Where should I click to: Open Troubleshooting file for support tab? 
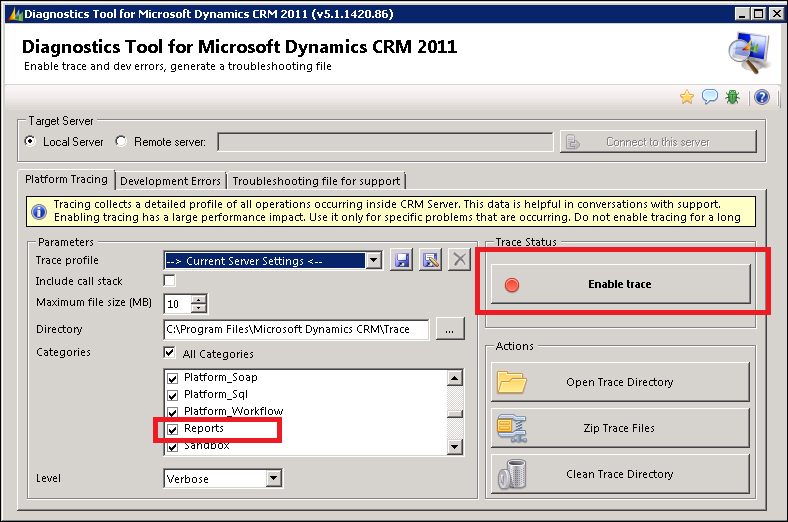[316, 181]
